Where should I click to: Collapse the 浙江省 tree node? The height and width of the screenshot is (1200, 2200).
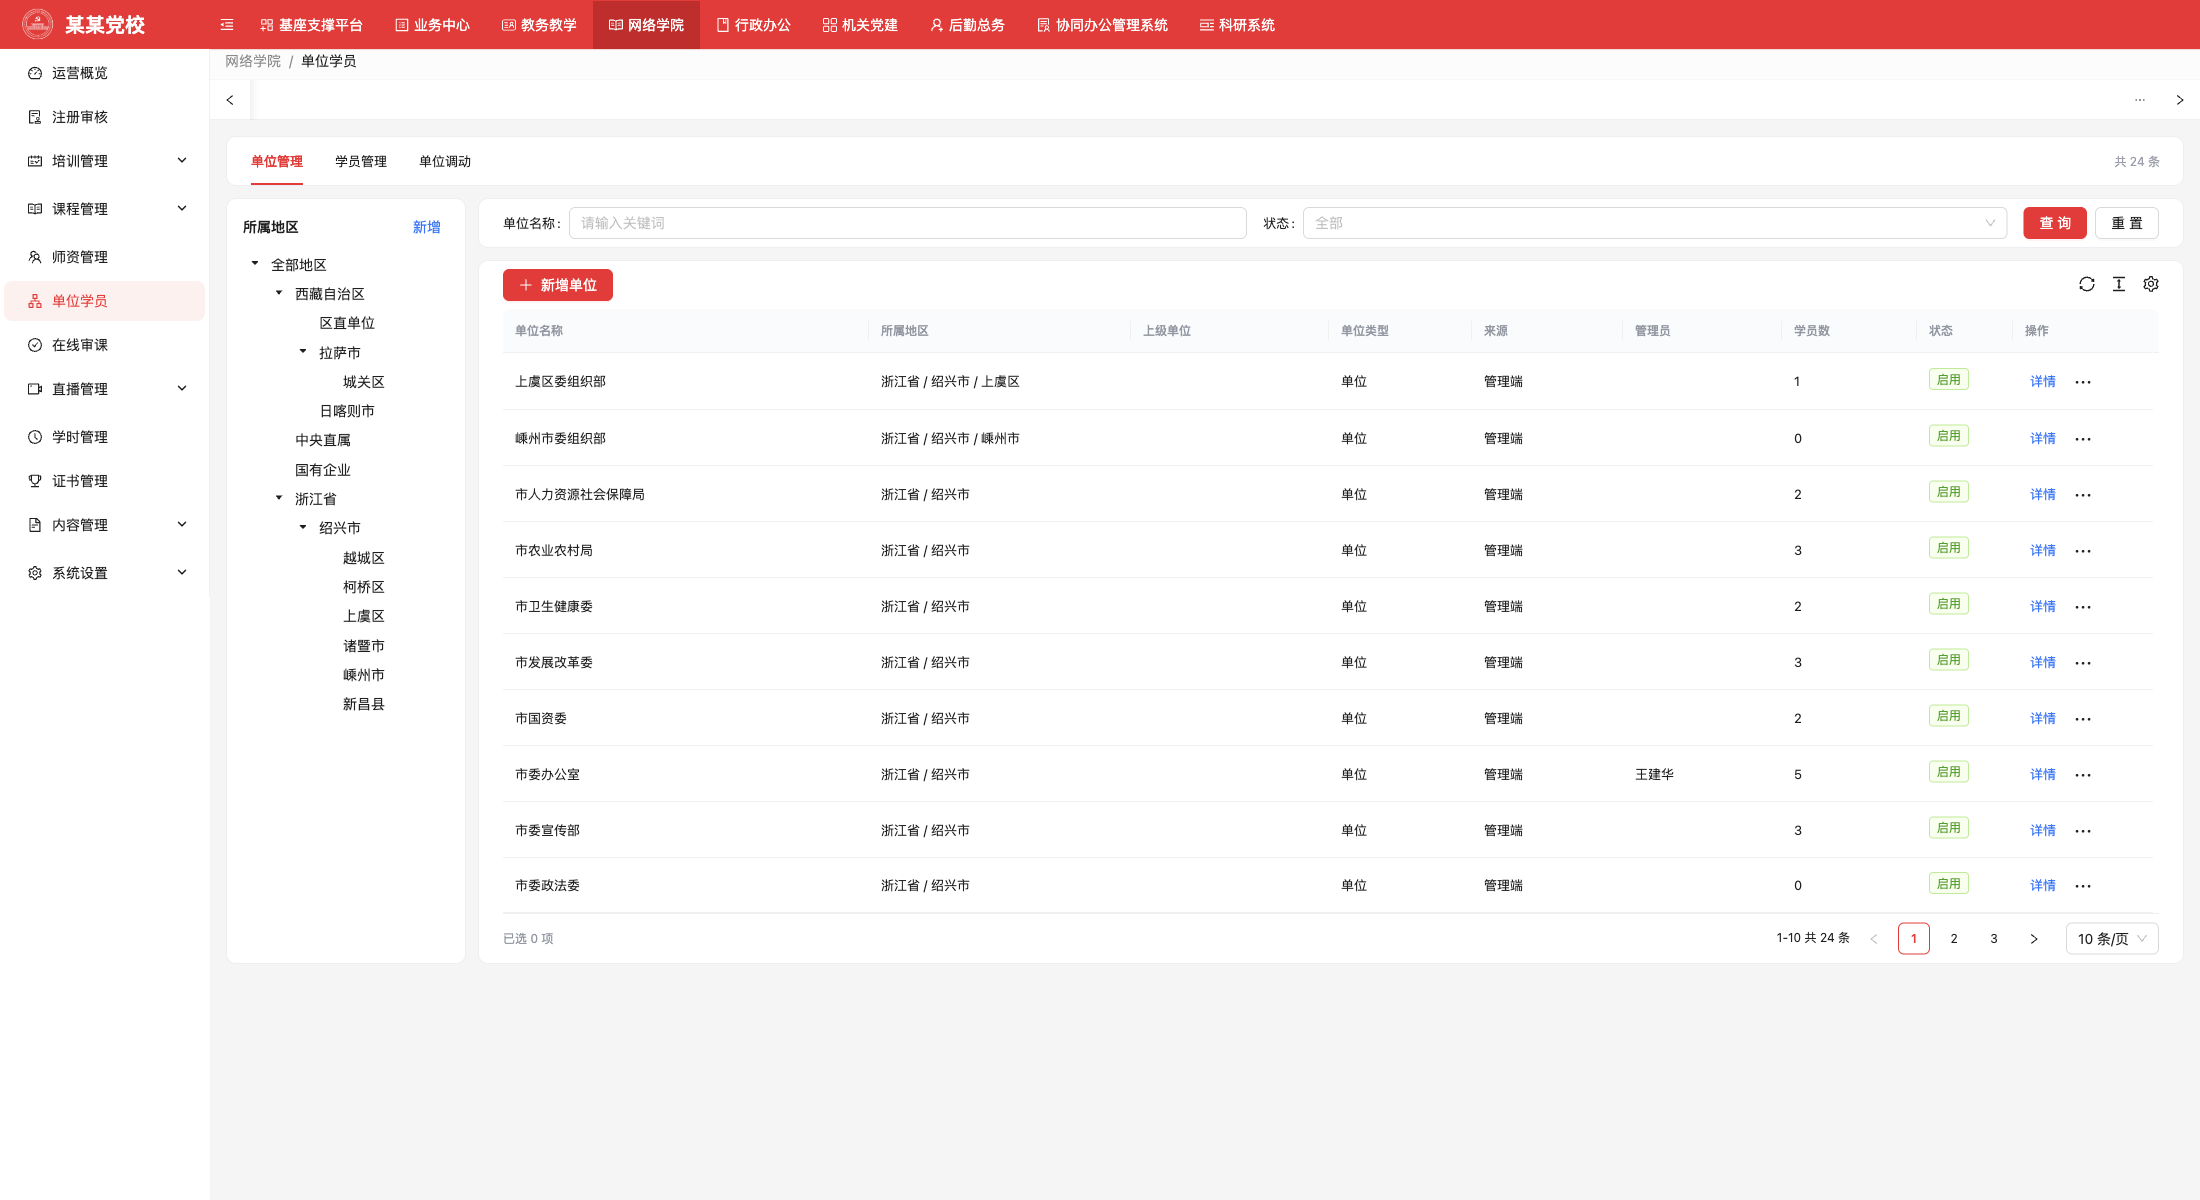point(279,498)
